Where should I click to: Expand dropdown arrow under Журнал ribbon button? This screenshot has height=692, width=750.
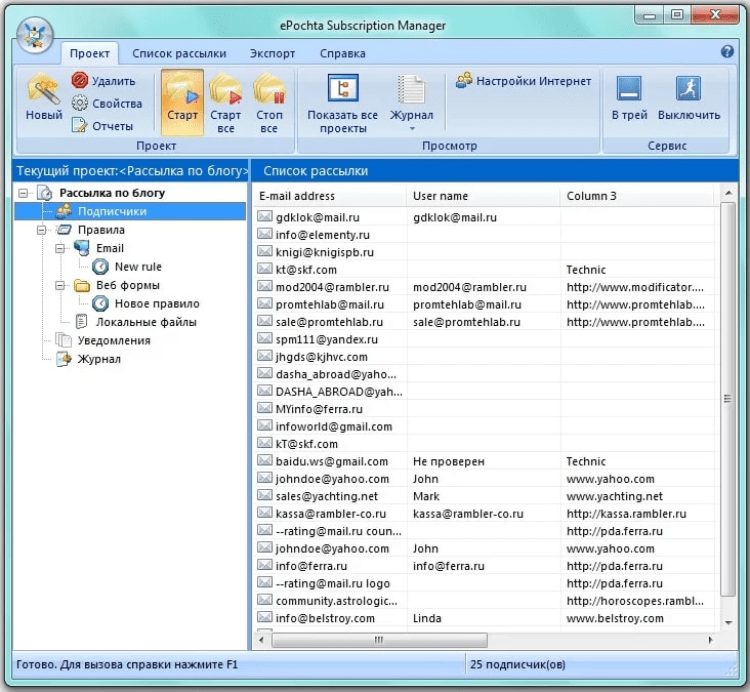pos(412,129)
